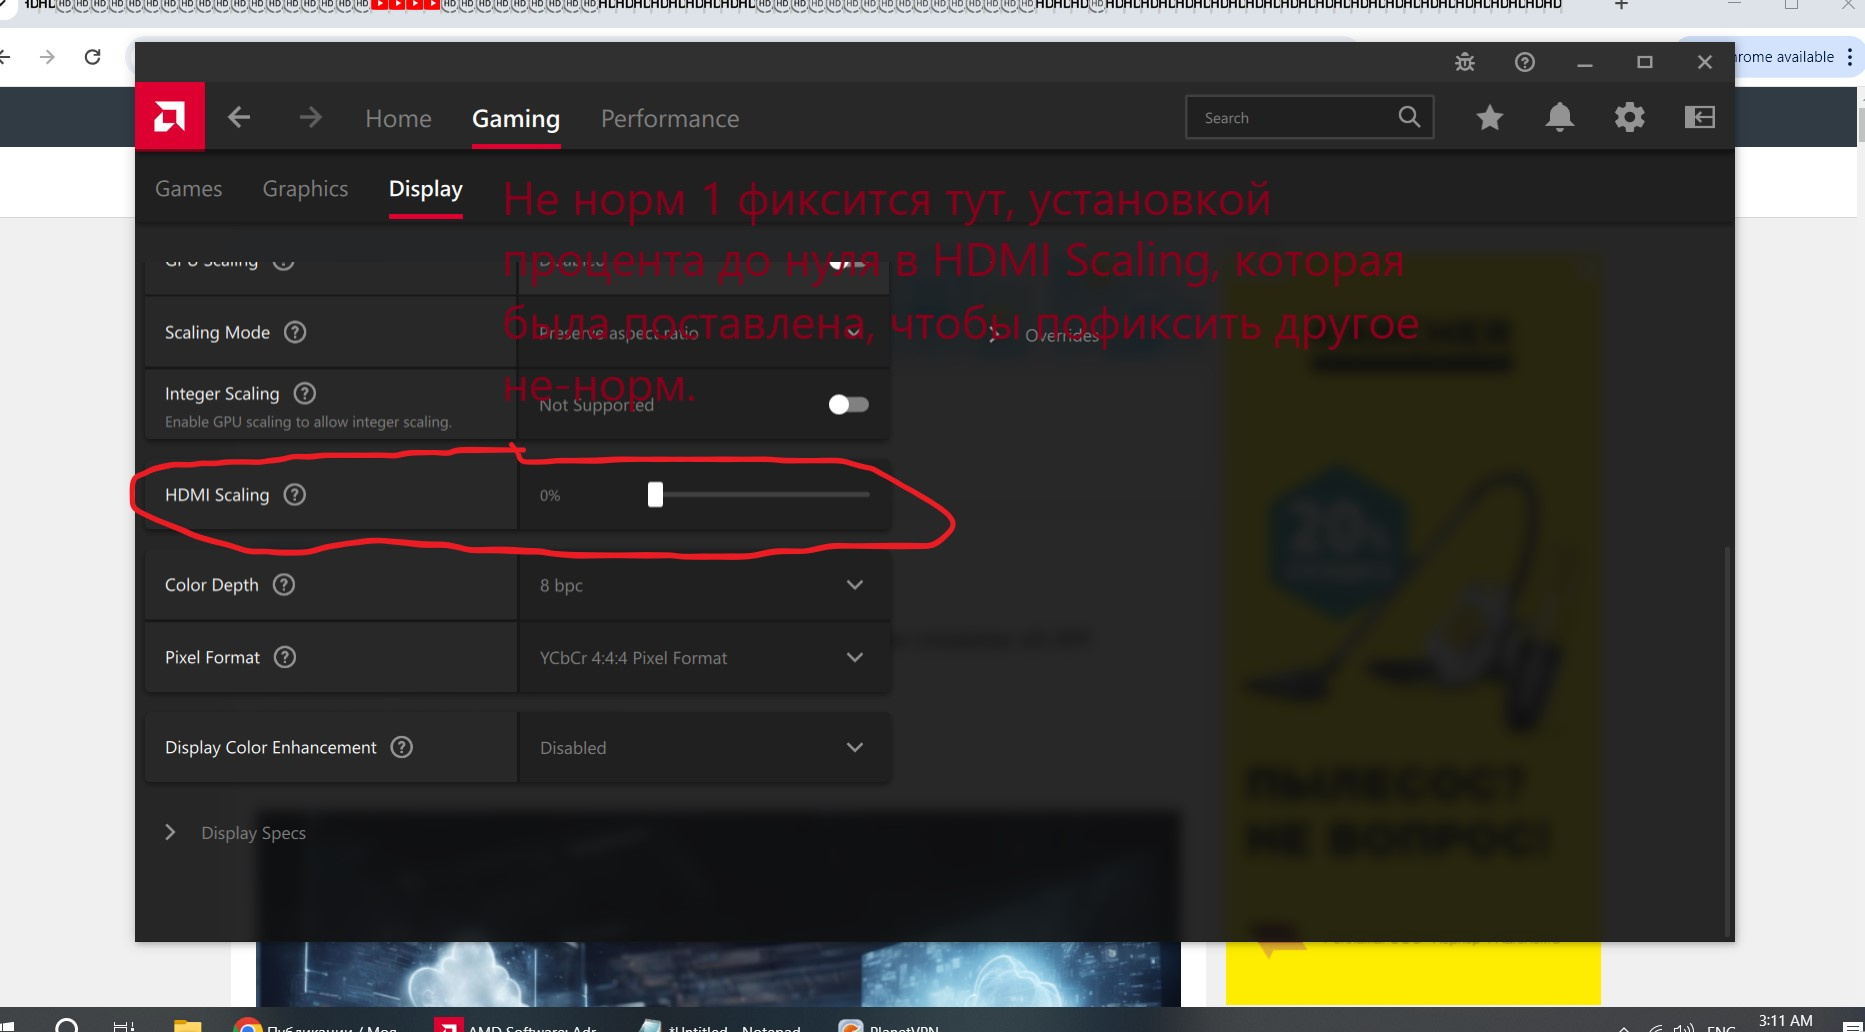Image resolution: width=1865 pixels, height=1032 pixels.
Task: Switch to the Home tab
Action: 398,118
